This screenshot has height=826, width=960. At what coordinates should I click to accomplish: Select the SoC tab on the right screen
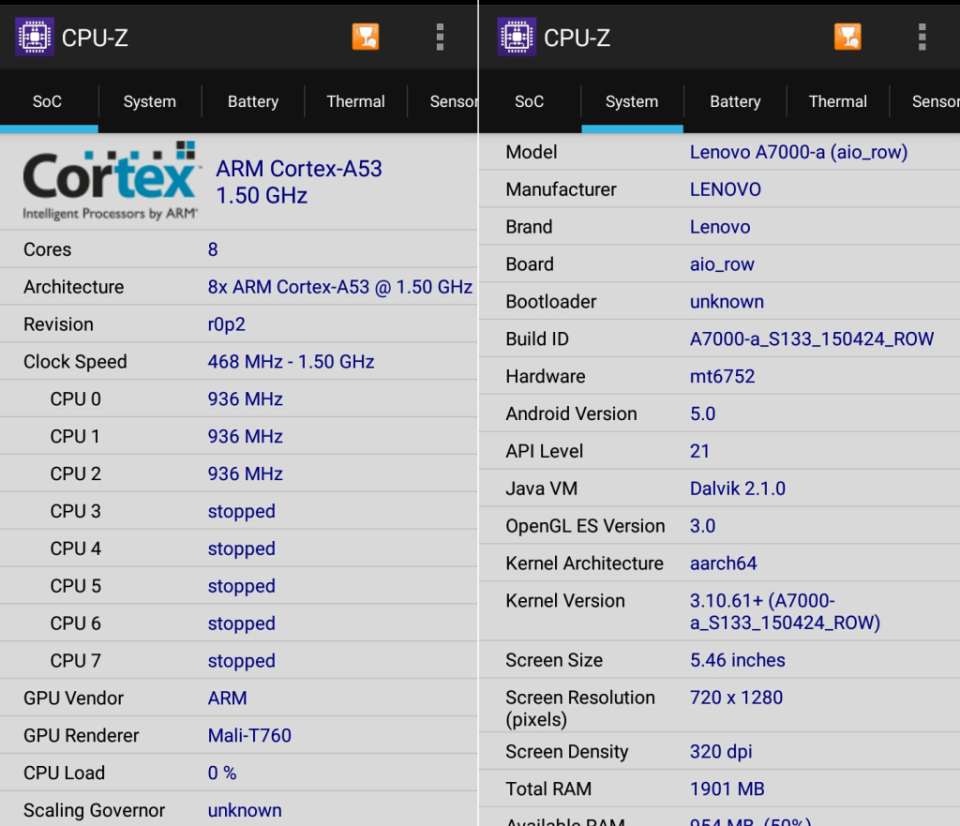[x=529, y=101]
